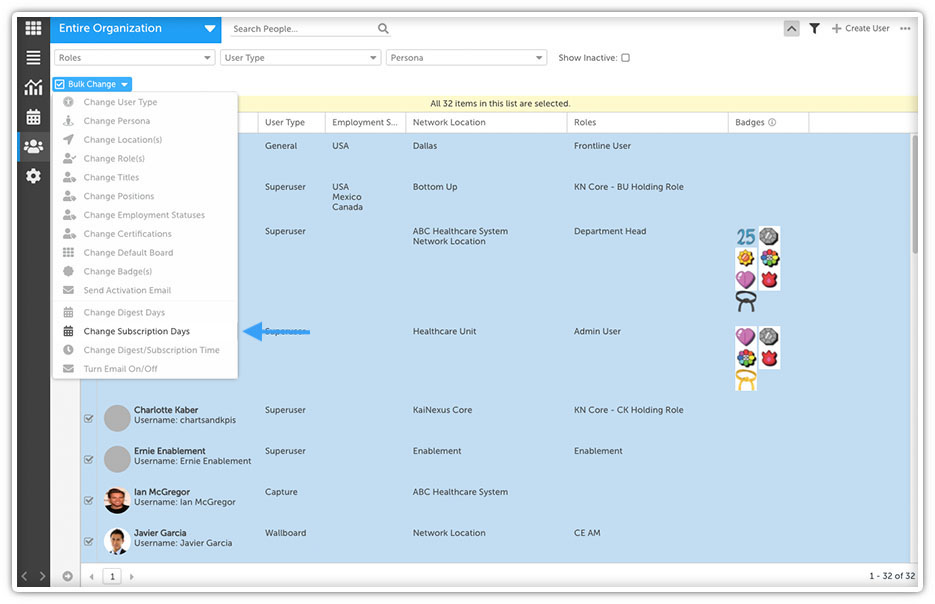Select Change Subscription Days menu item
This screenshot has height=604, width=935.
(x=136, y=331)
